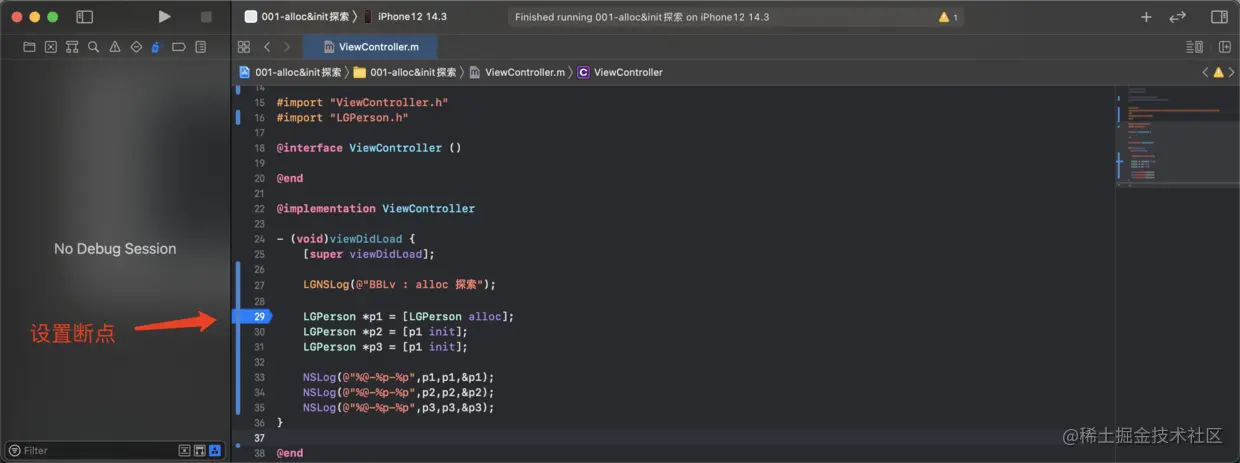Screen dimensions: 1240x463
Task: Toggle the second debug navigator filter button
Action: point(200,451)
